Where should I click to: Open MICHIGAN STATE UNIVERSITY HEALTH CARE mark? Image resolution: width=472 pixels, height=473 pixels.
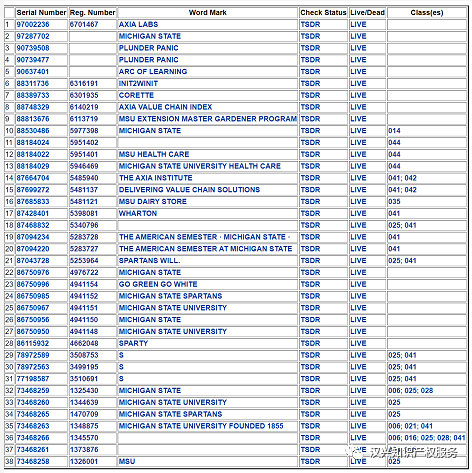[x=200, y=166]
